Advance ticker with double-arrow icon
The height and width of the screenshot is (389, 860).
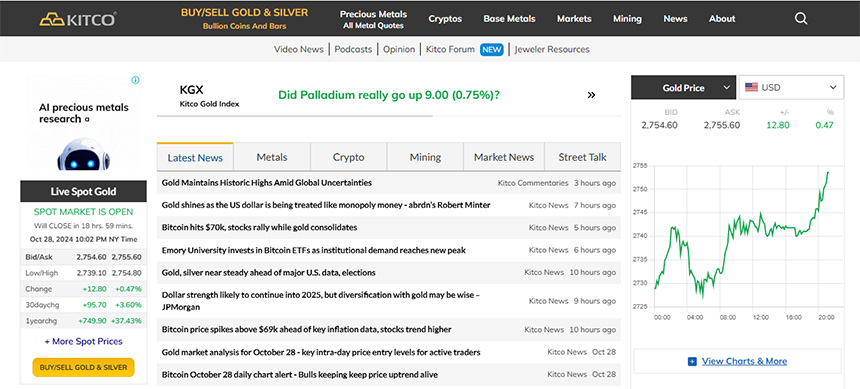click(x=591, y=95)
